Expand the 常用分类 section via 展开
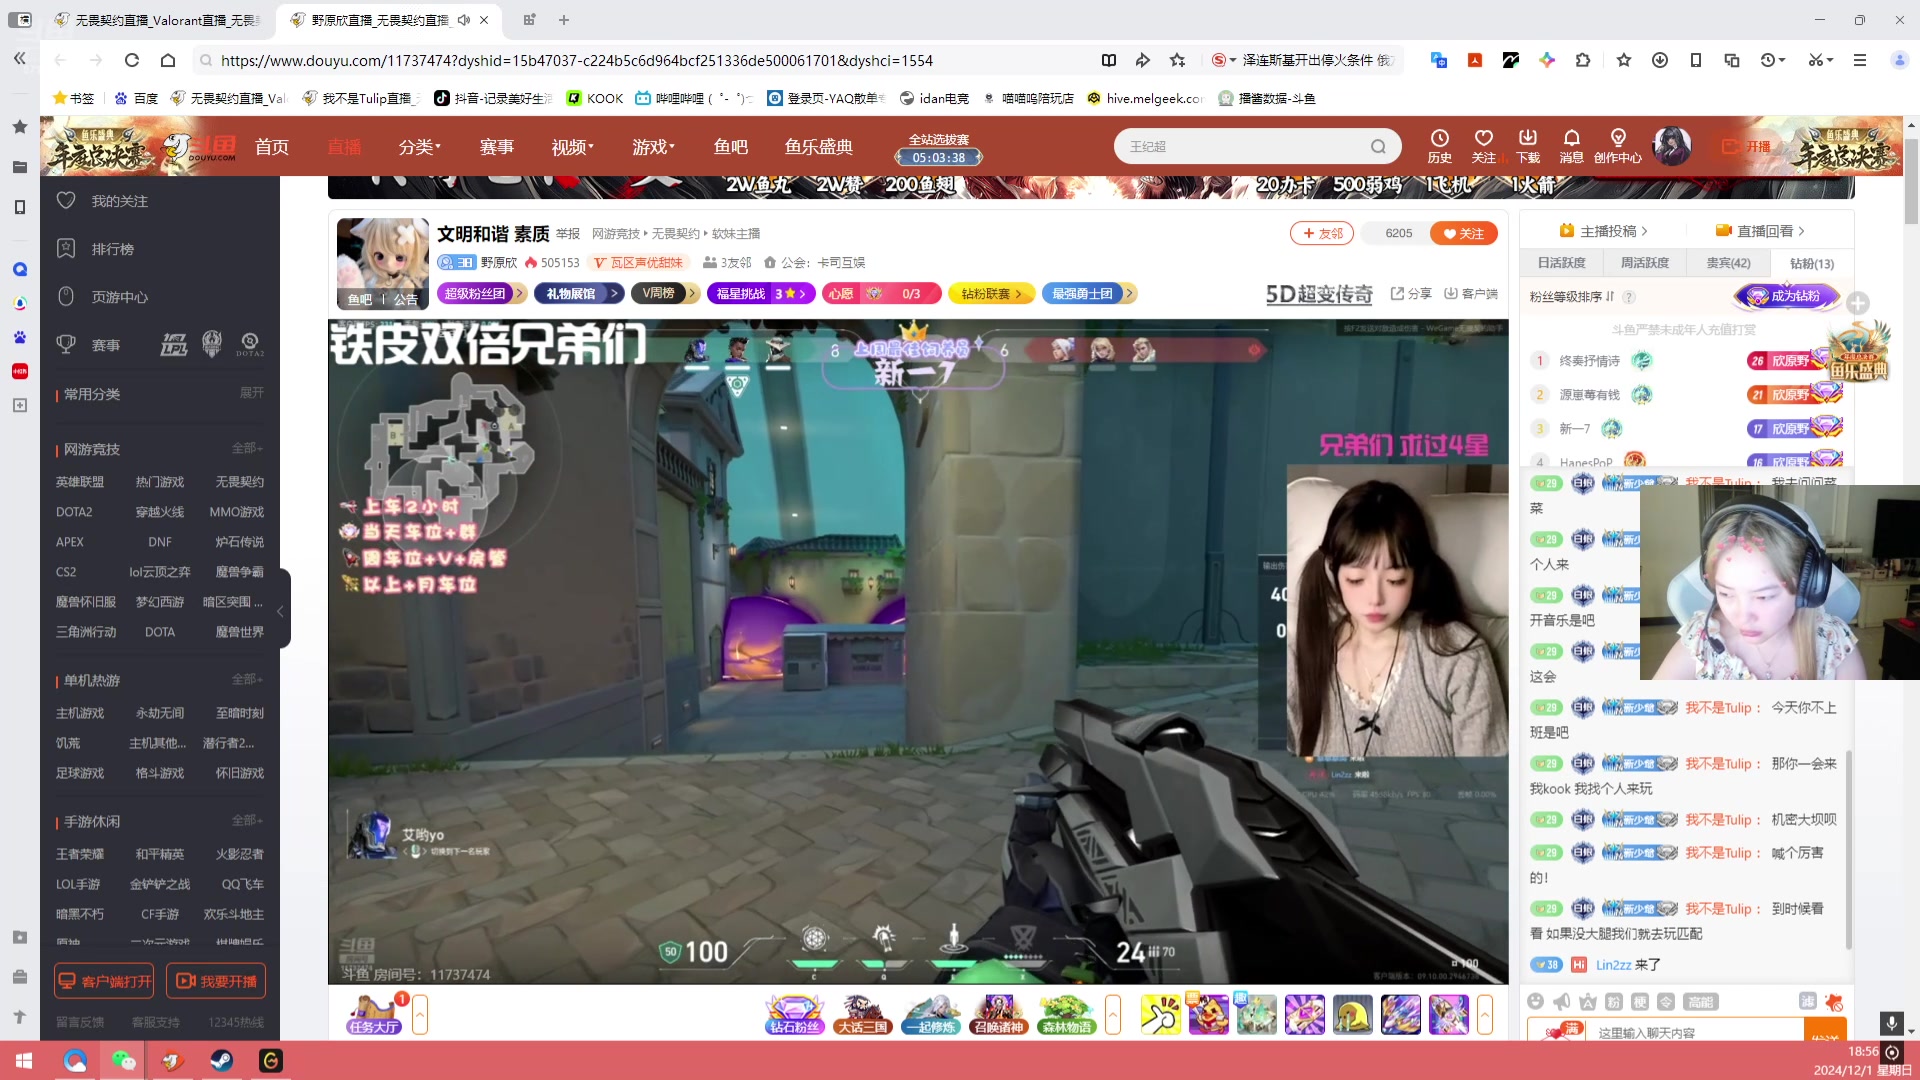Screen dimensions: 1920x1080 click(x=251, y=393)
